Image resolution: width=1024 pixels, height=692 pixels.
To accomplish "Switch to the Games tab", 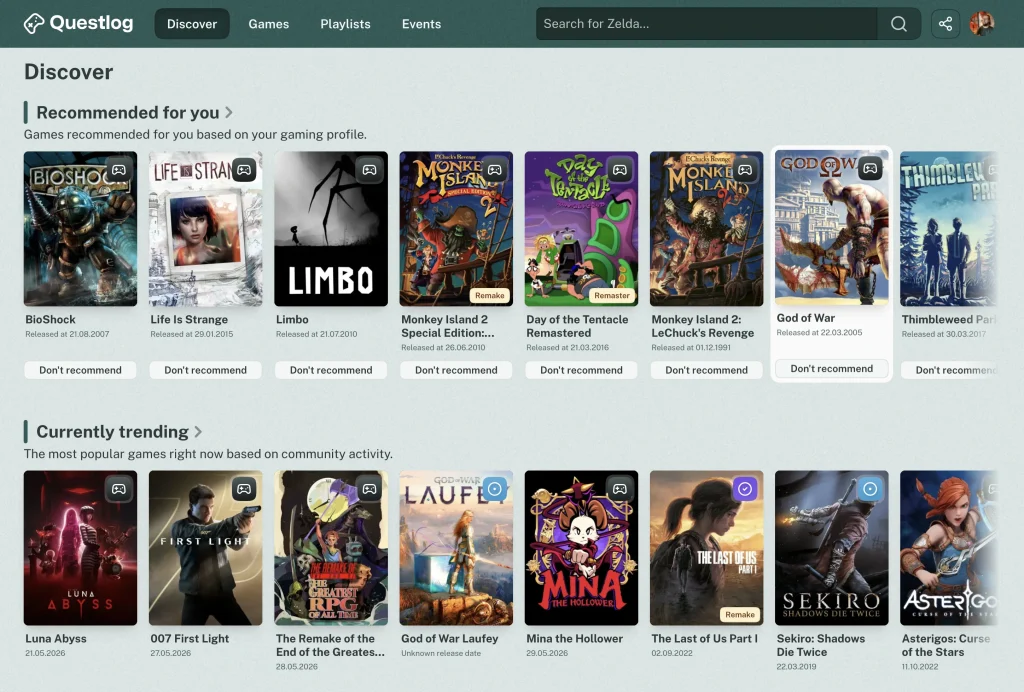I will pos(268,24).
